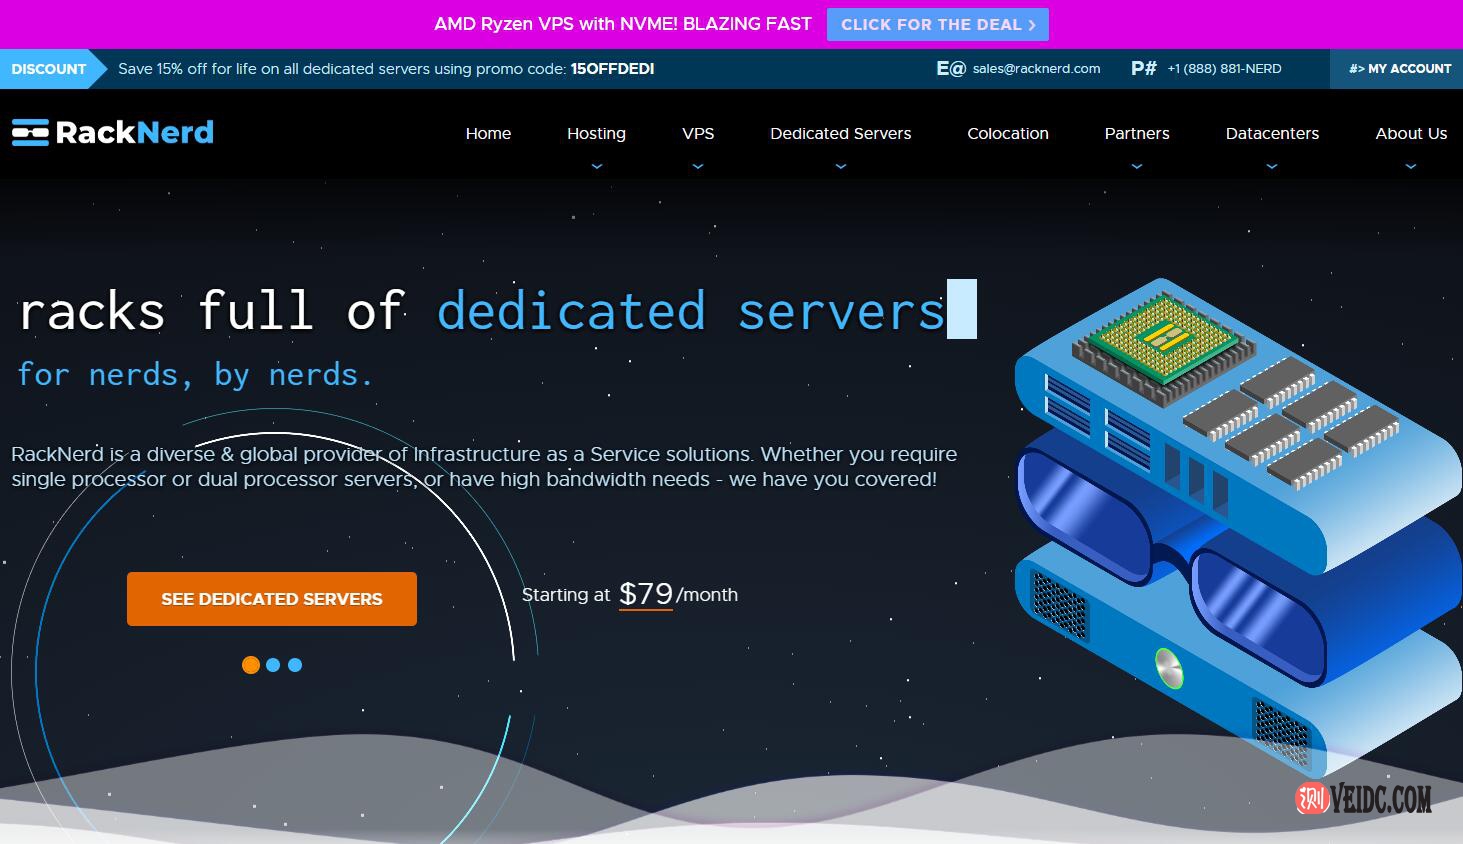Click the P# phone icon
Screen dimensions: 1463x844
tap(1144, 68)
